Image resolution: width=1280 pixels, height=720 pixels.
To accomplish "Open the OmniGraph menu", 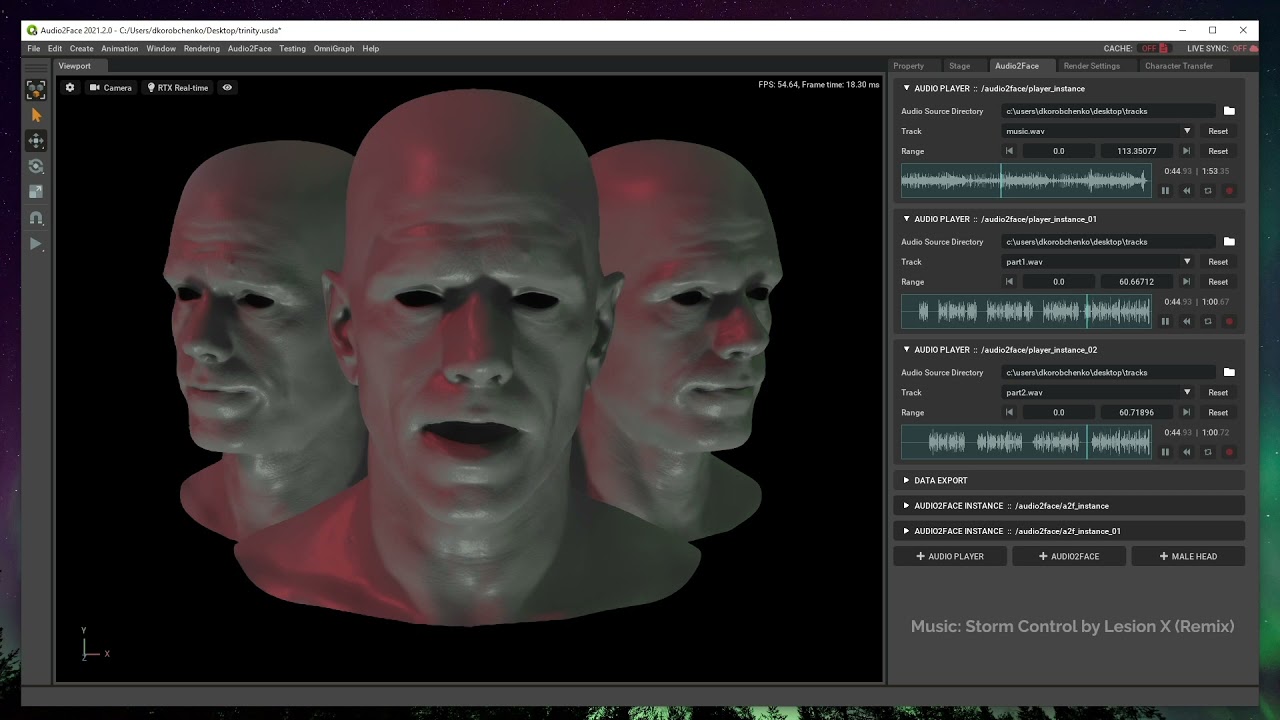I will 334,48.
